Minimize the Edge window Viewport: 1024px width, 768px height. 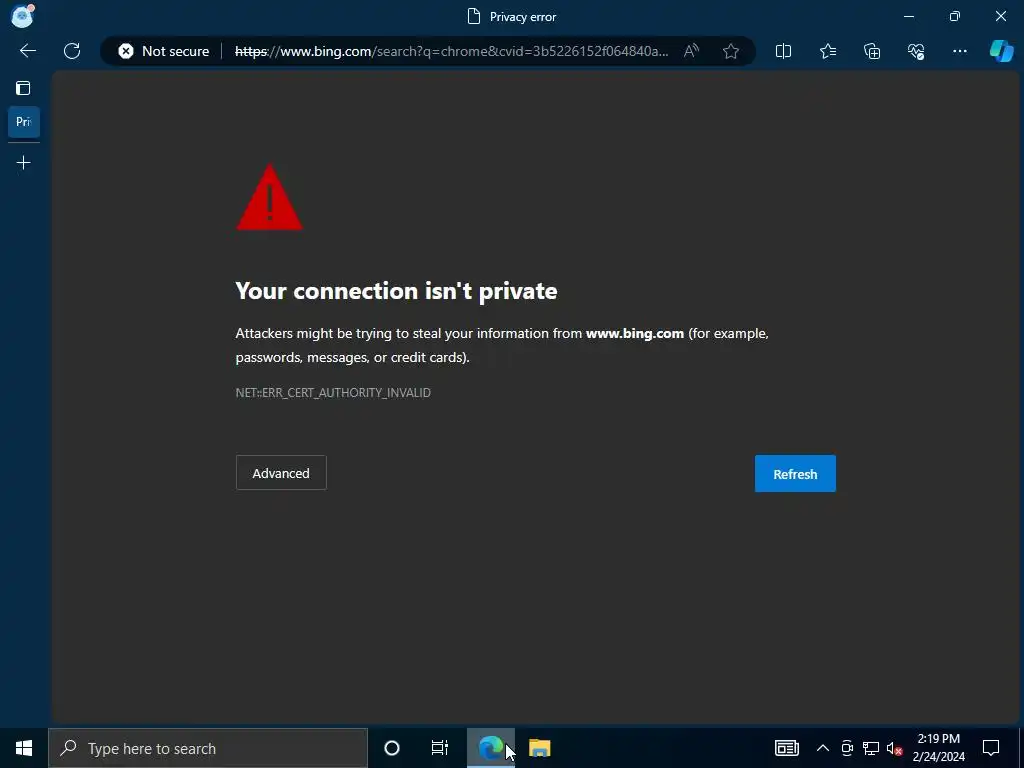908,16
